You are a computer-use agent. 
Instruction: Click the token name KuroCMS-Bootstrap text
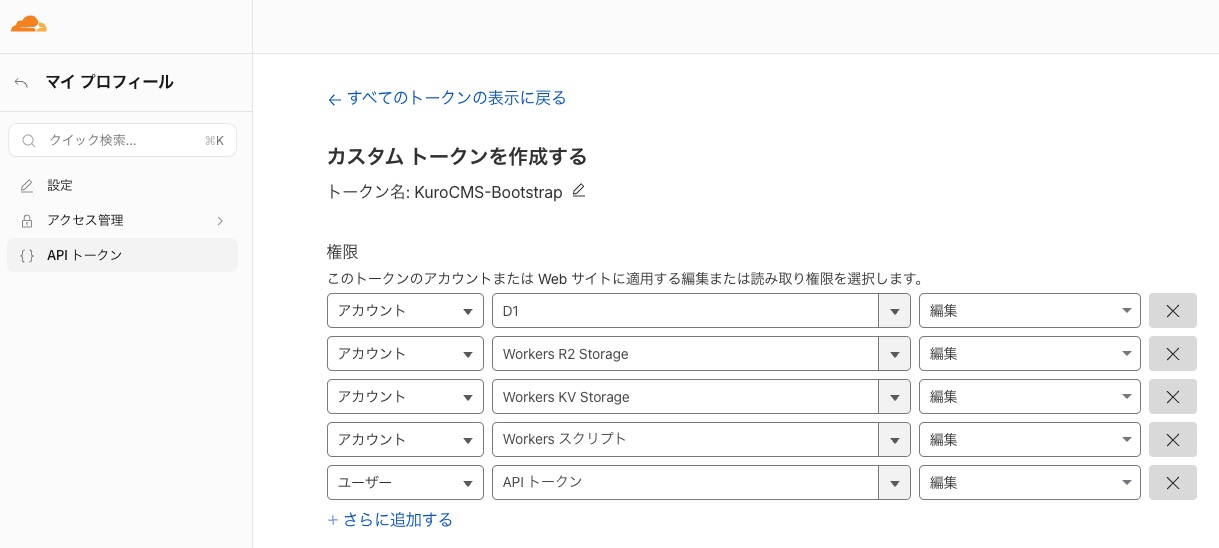[489, 191]
